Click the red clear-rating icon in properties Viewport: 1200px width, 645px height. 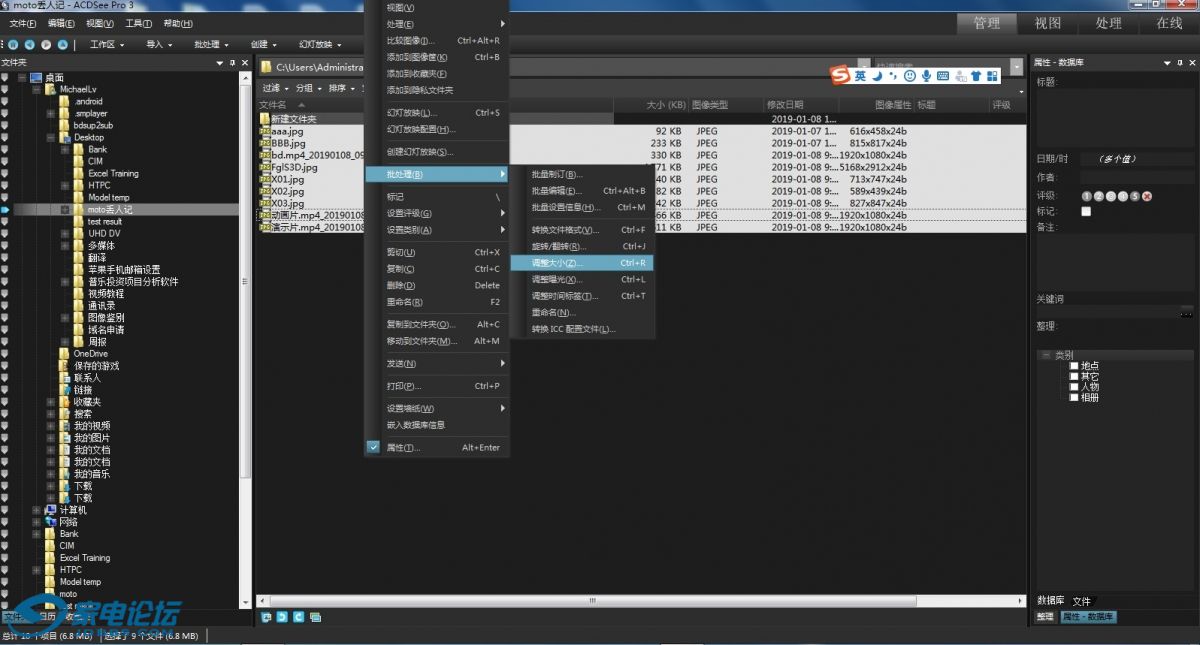[1147, 196]
